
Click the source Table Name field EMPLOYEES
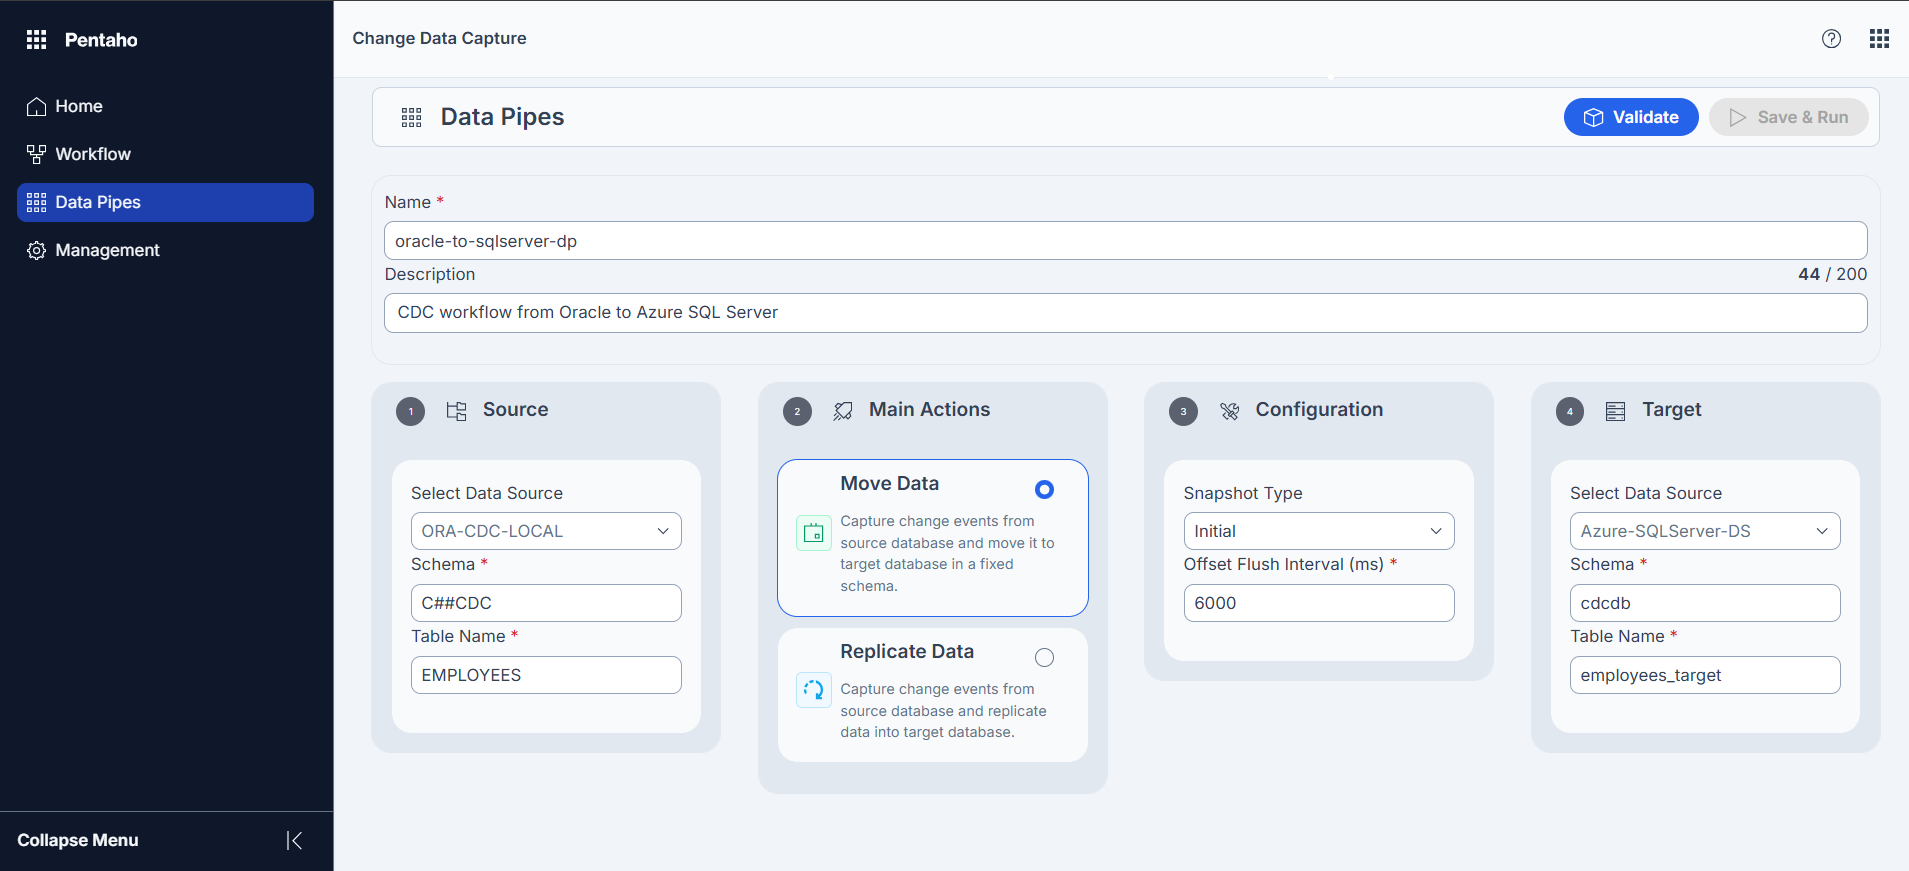[546, 675]
